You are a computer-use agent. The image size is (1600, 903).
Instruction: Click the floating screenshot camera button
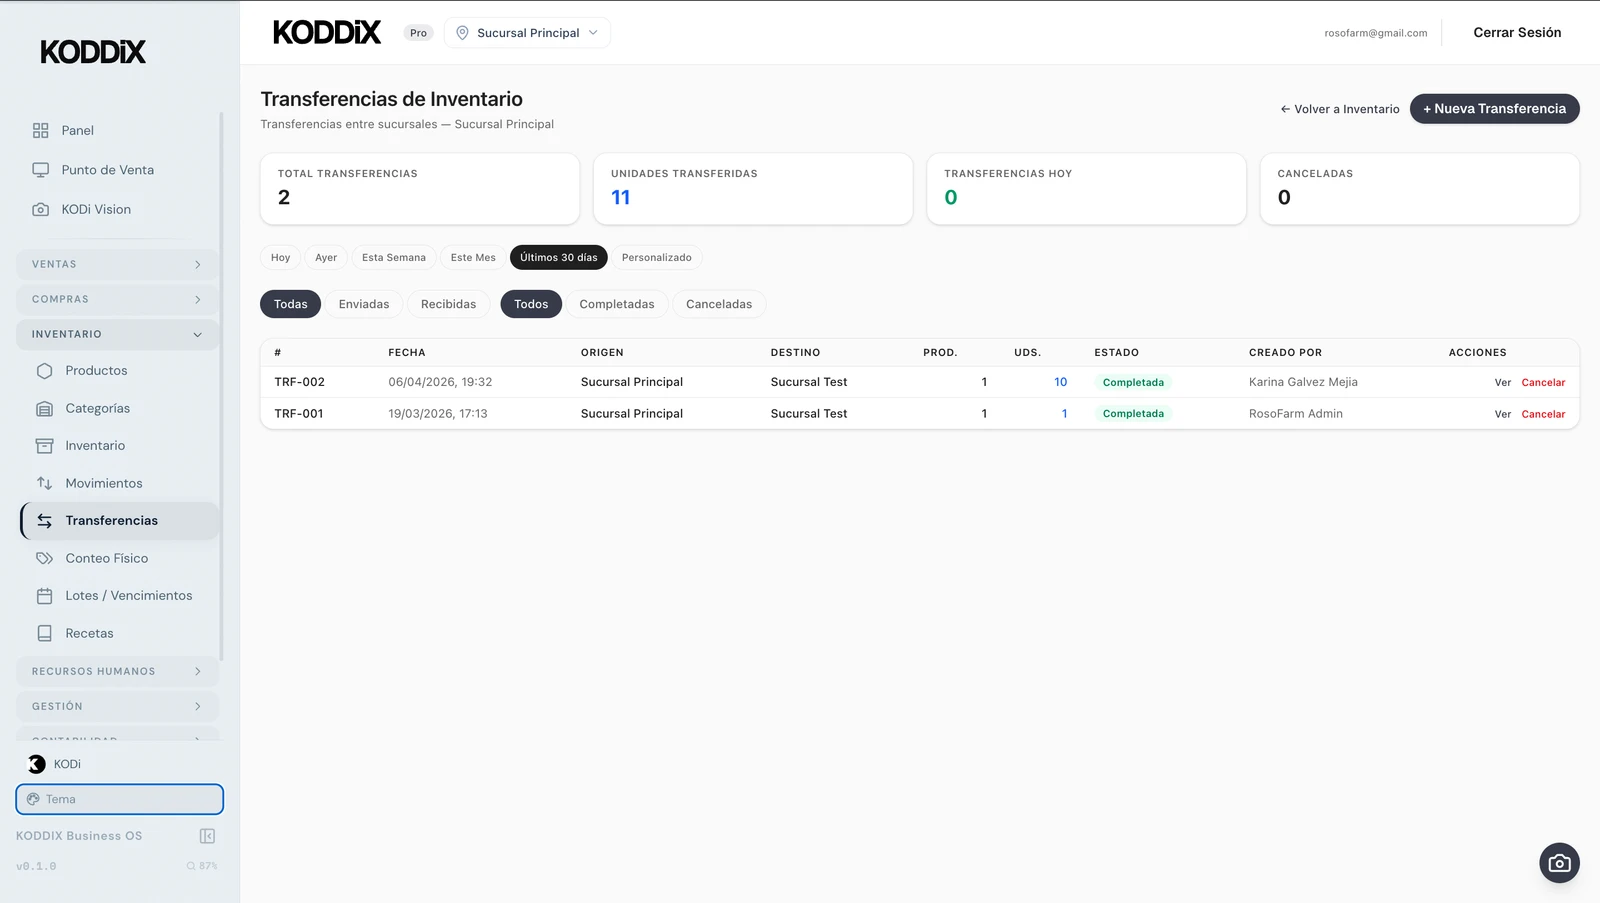click(1559, 863)
